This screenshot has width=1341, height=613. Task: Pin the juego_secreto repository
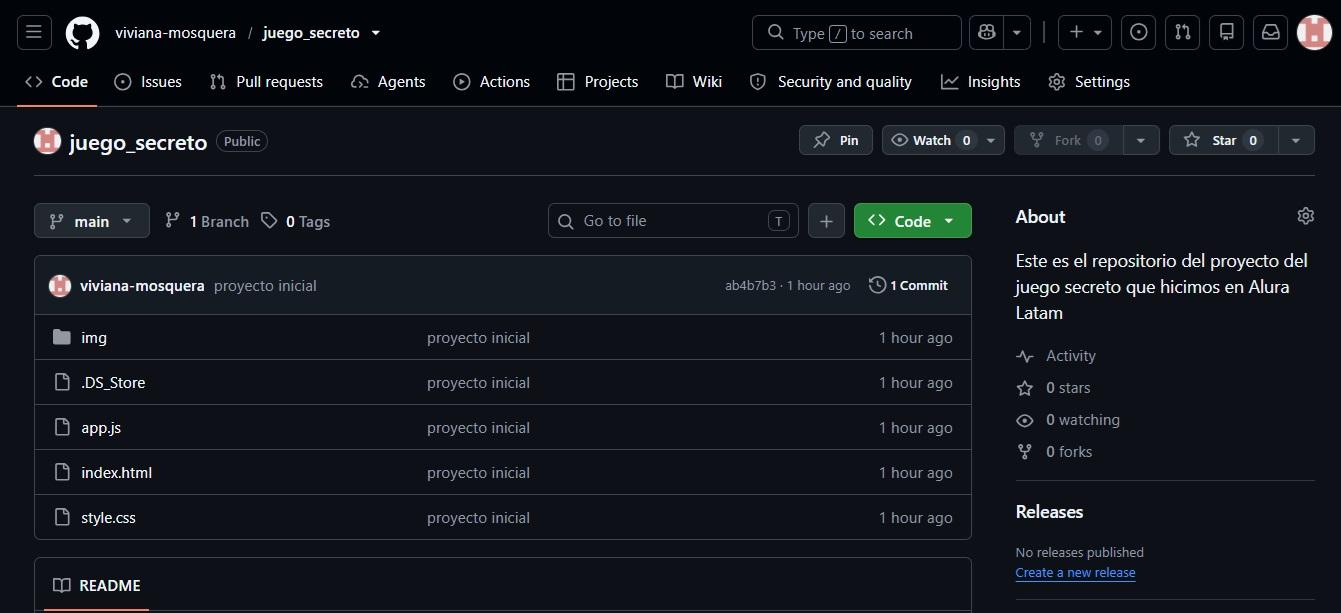coord(836,140)
